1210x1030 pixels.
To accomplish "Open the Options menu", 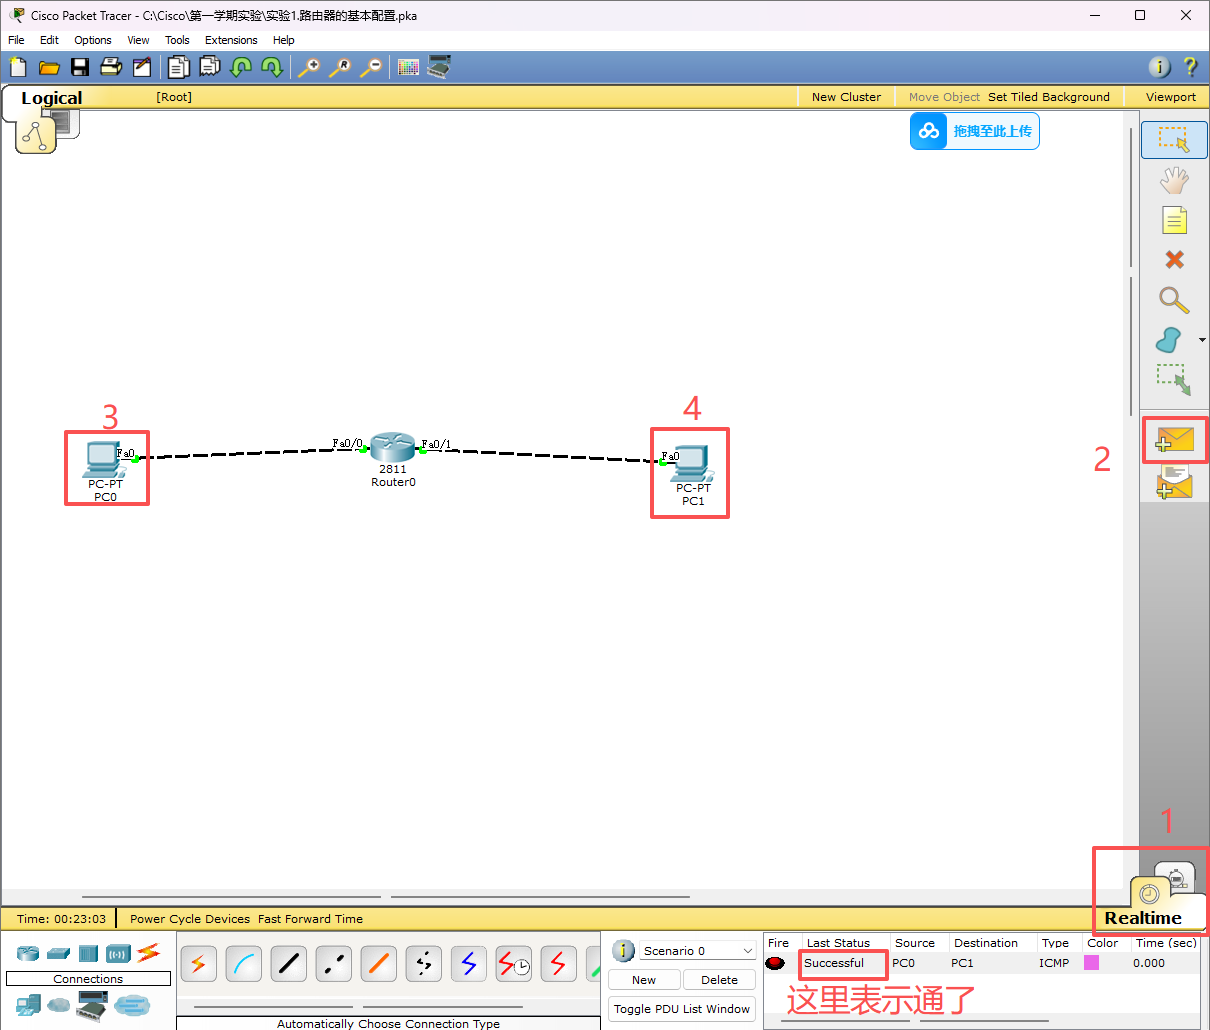I will pos(93,40).
